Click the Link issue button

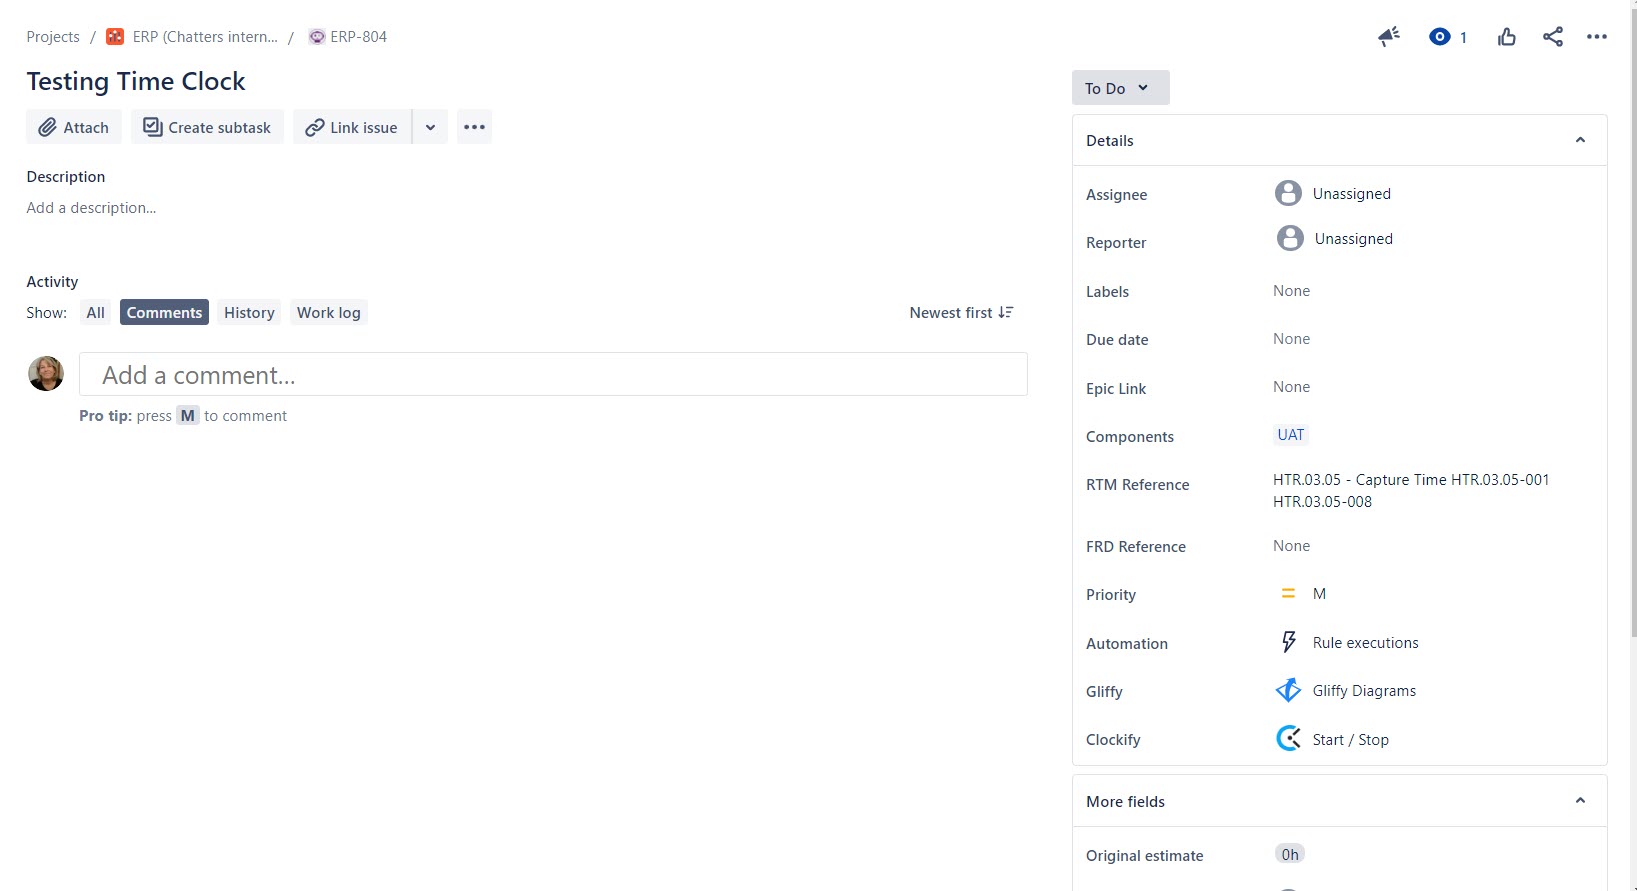click(x=352, y=127)
